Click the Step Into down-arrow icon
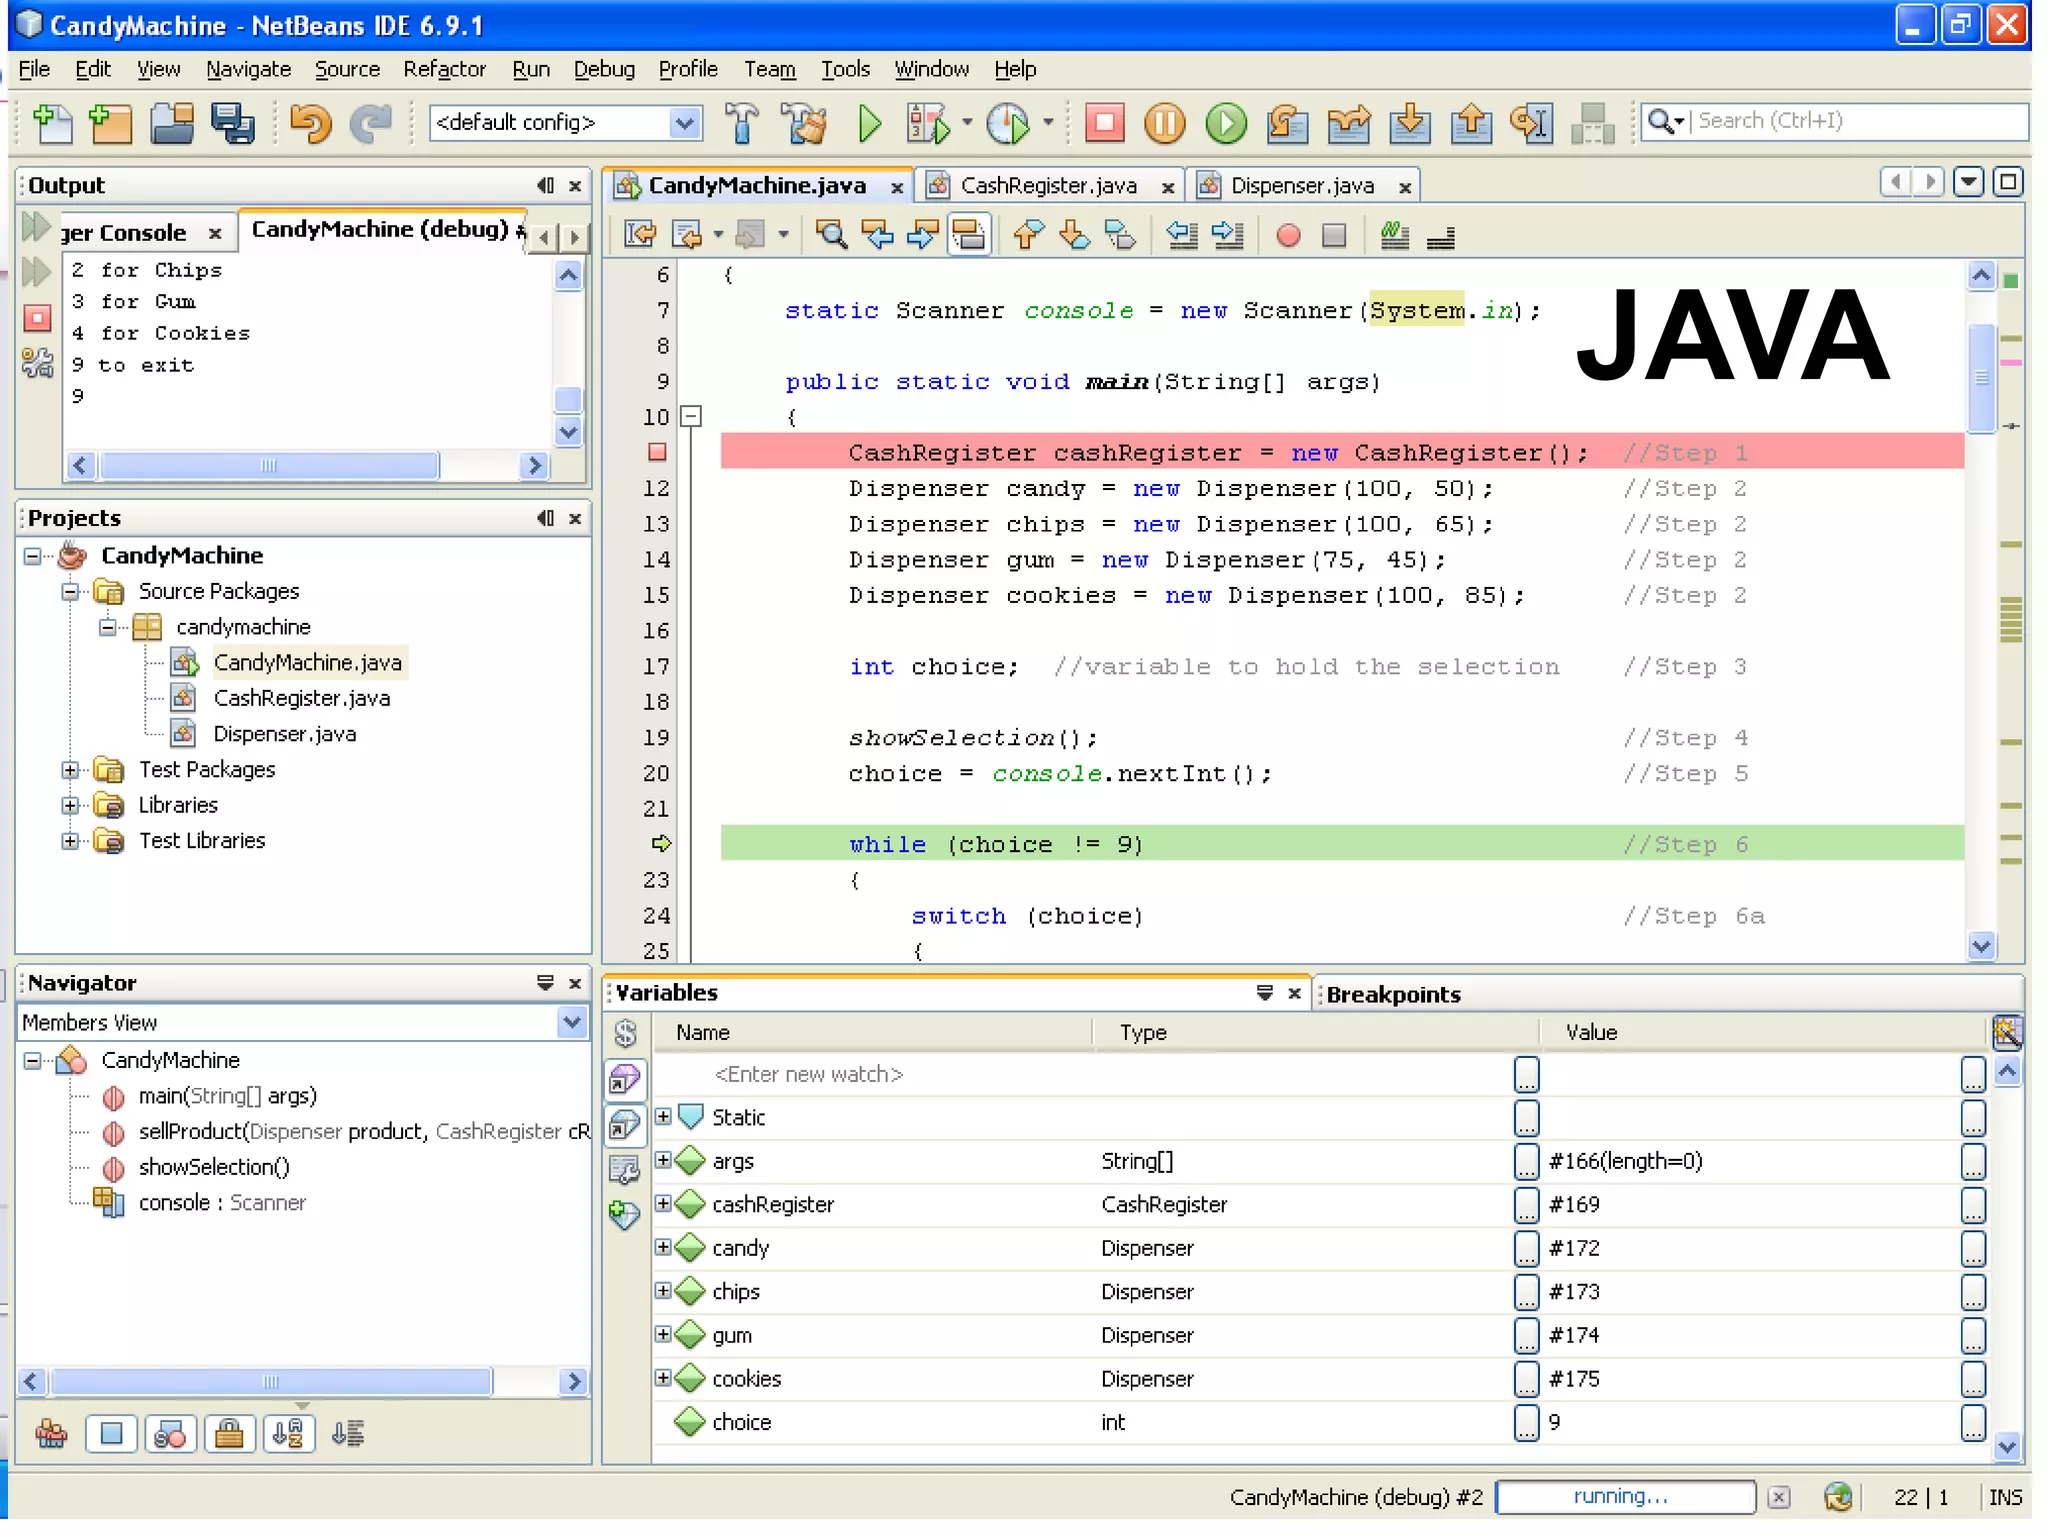Screen dimensions: 2048x1536 (1410, 123)
